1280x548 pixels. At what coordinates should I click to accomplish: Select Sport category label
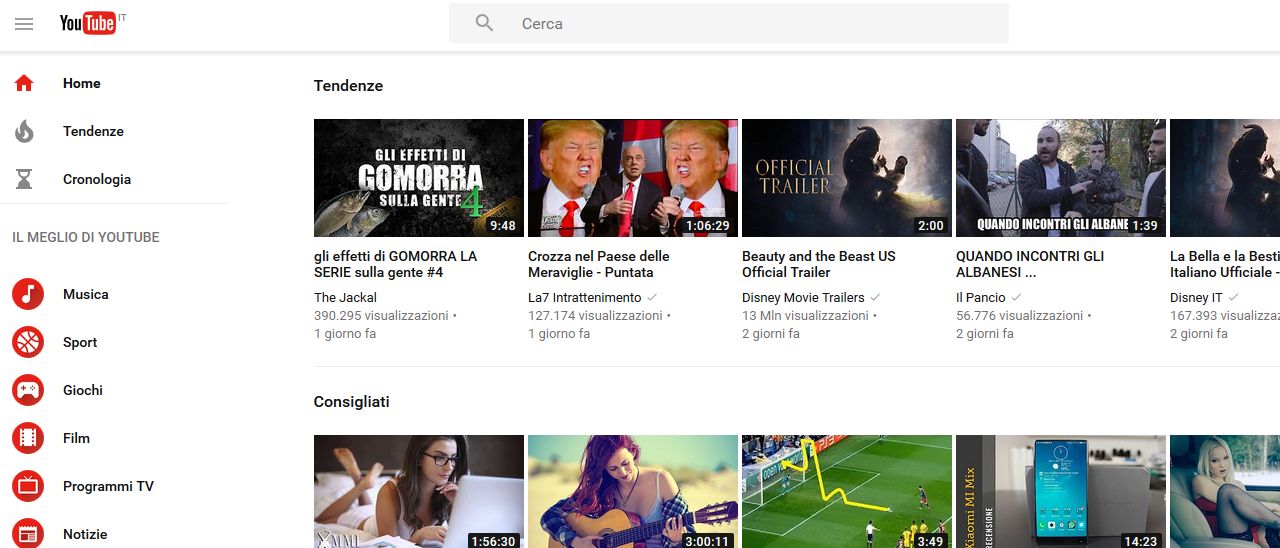(x=80, y=342)
